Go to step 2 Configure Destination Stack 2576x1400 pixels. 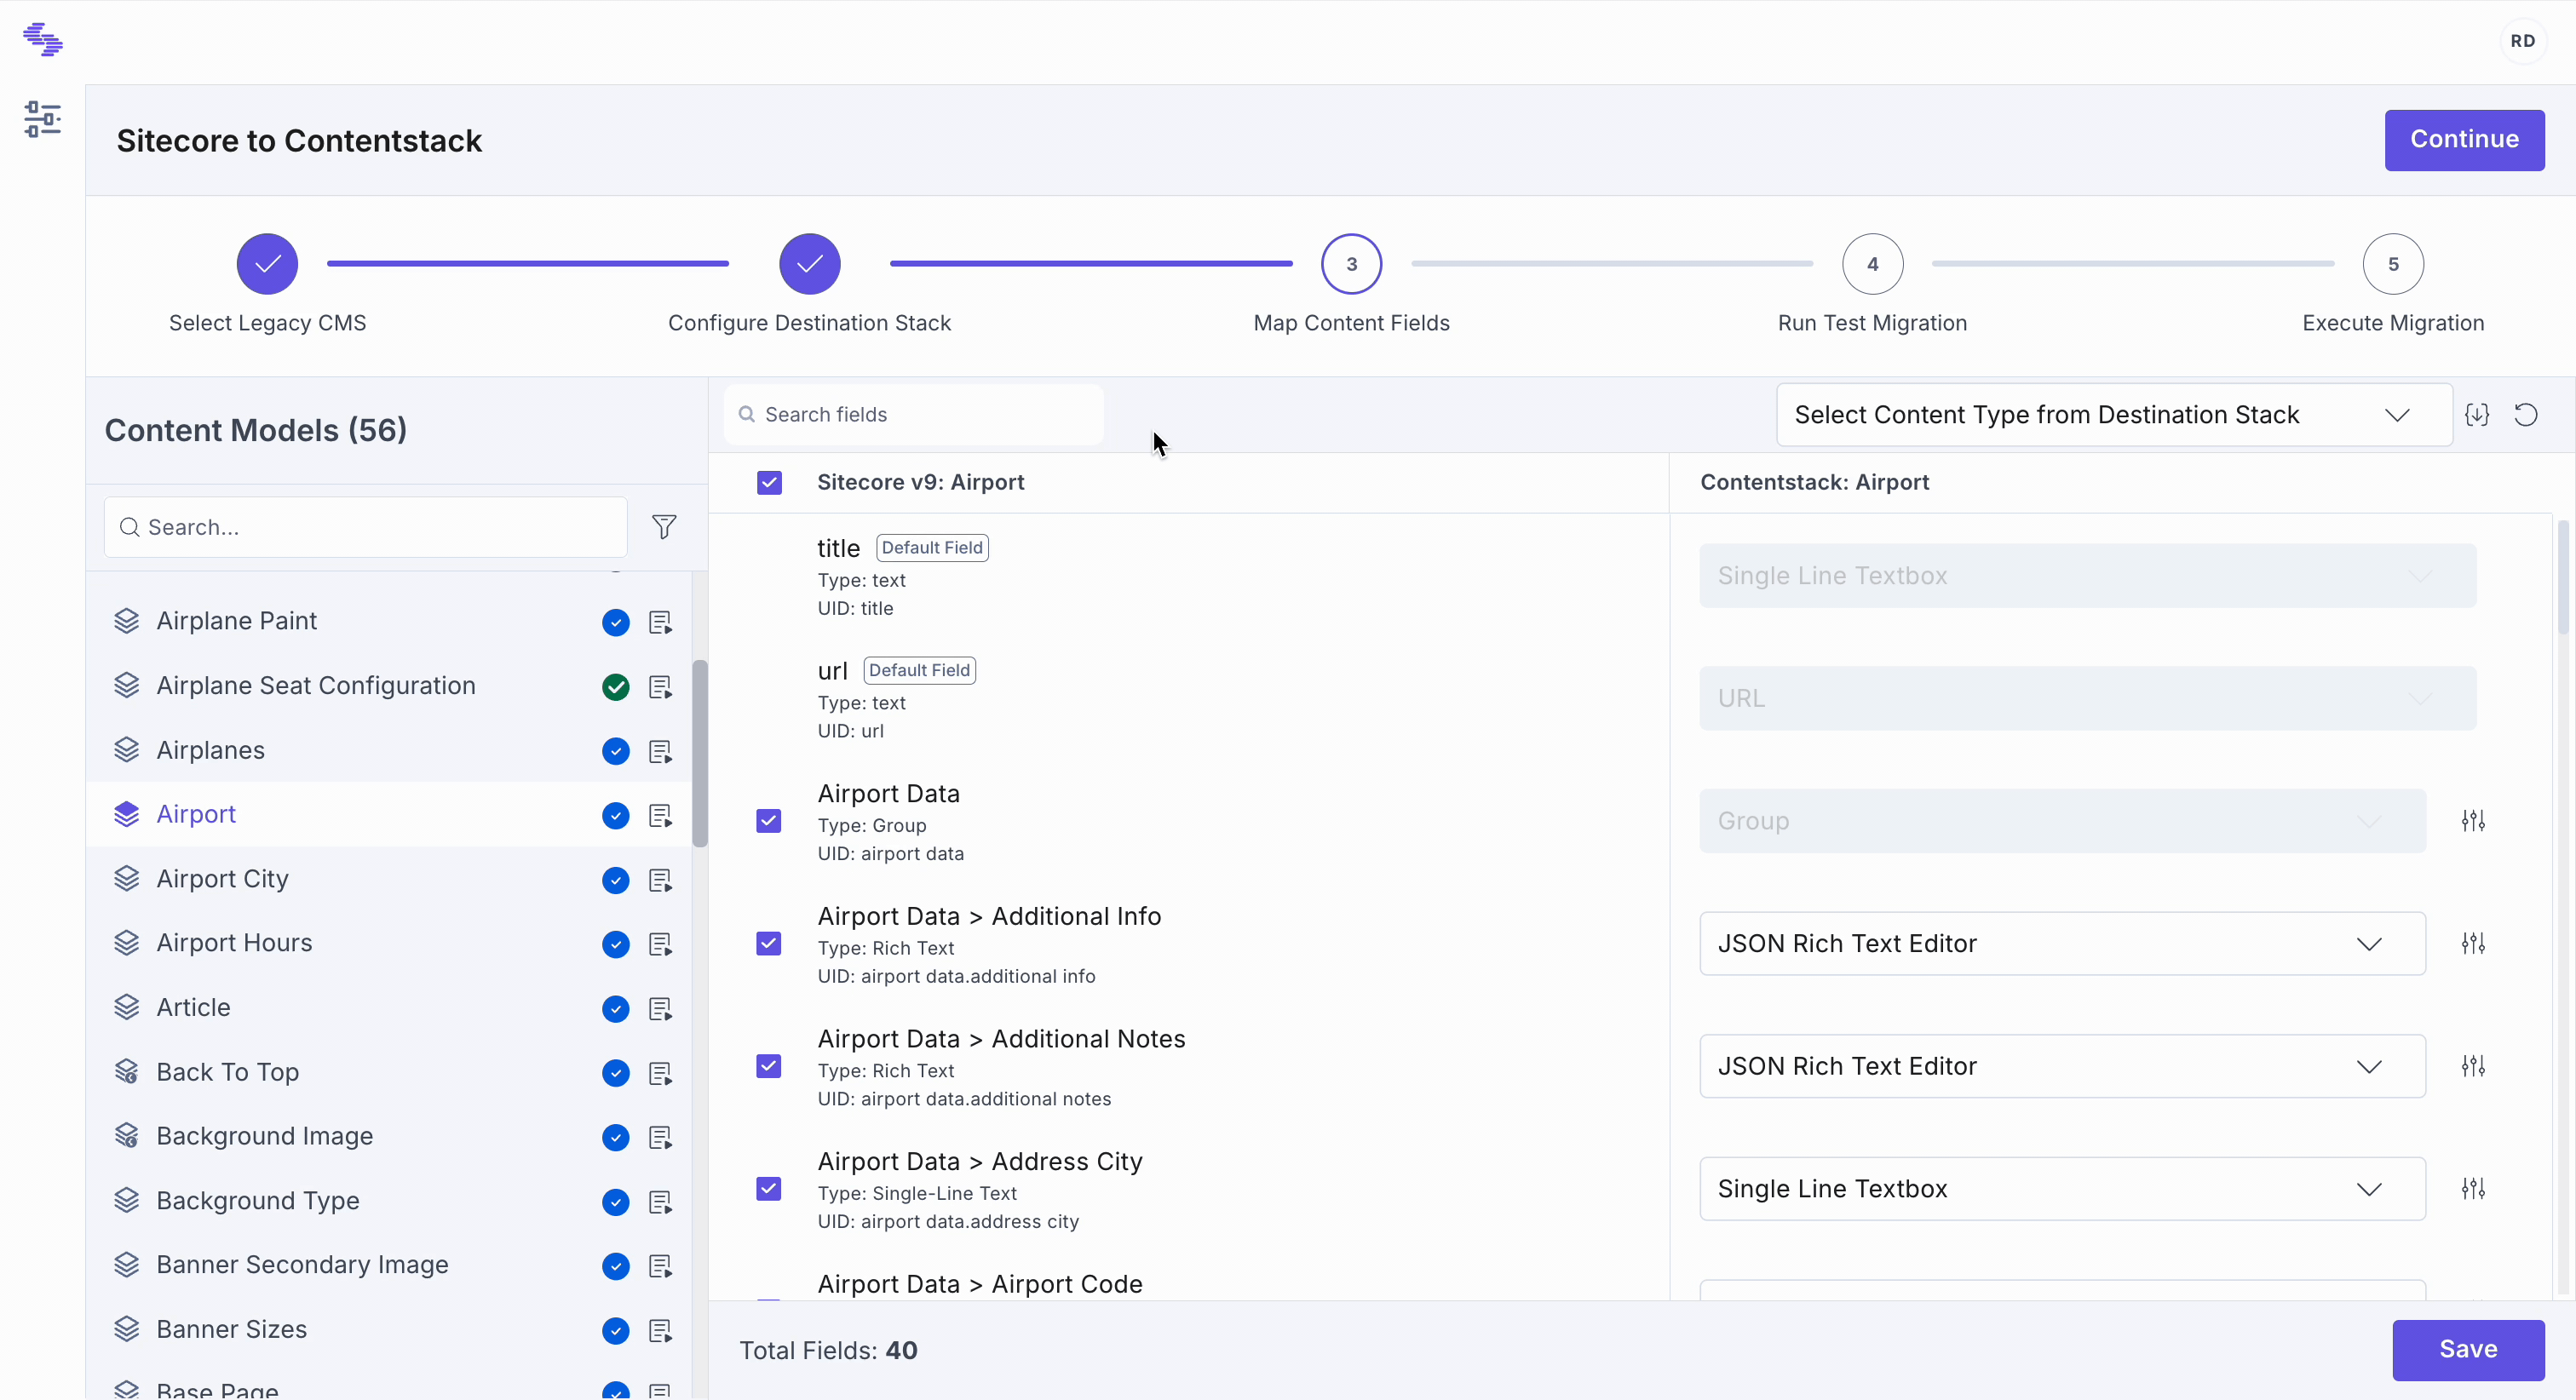coord(810,264)
